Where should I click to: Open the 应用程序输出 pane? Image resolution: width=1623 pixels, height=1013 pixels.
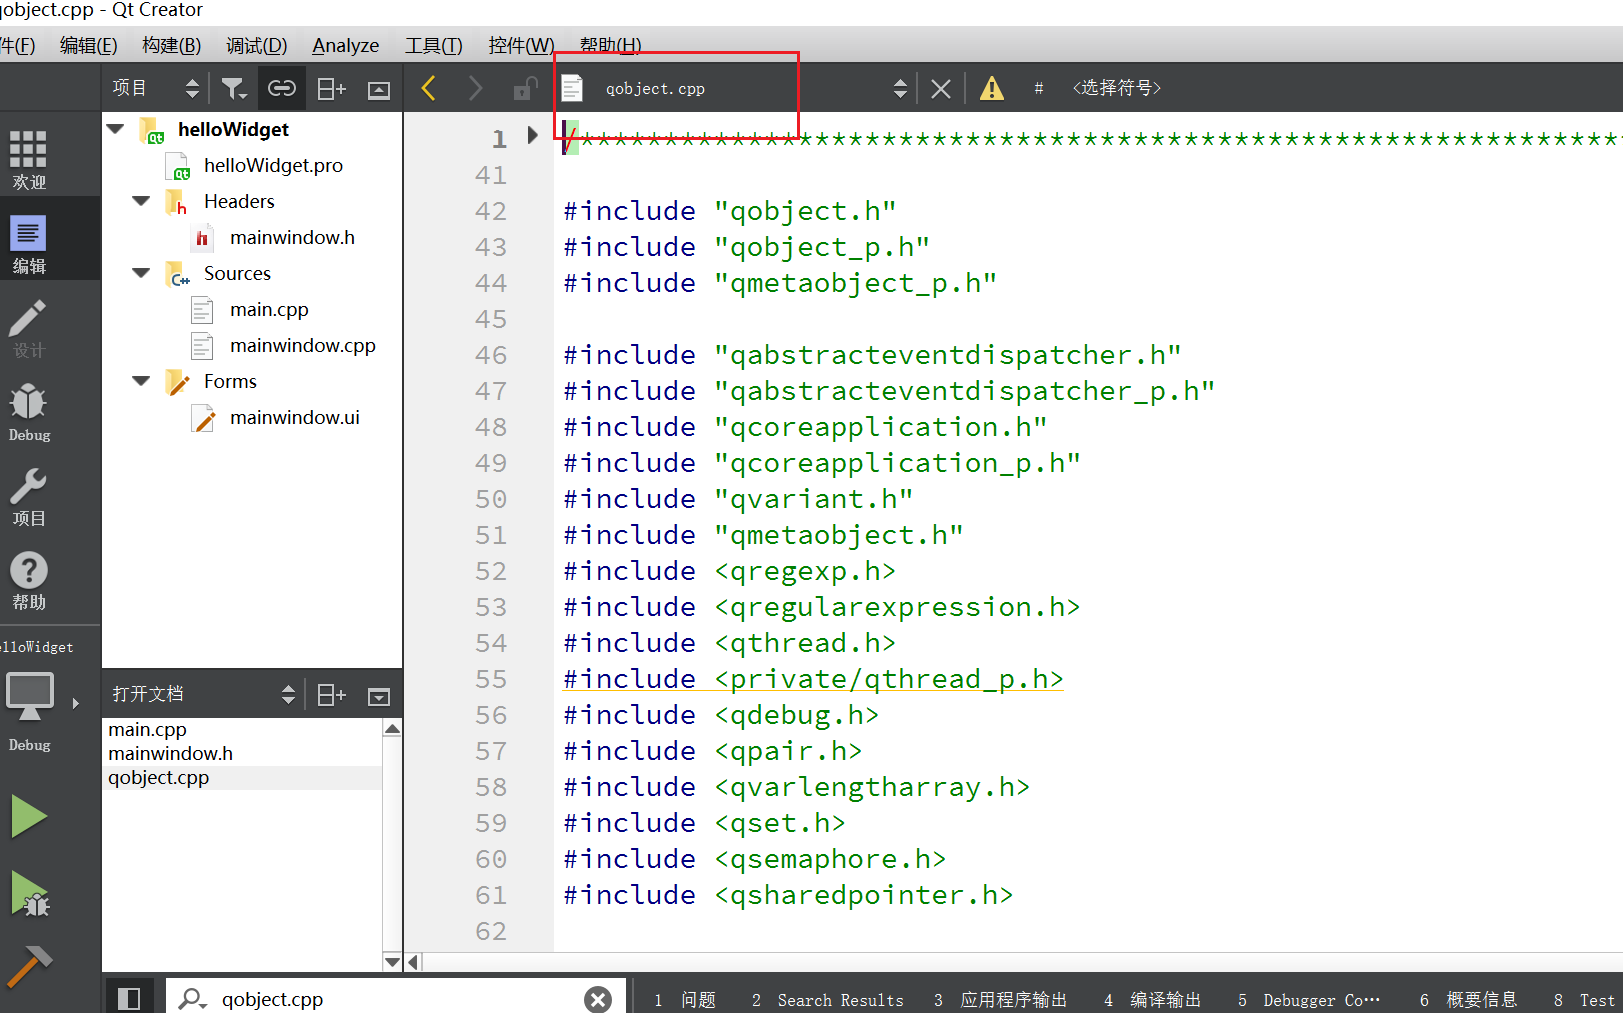tap(1000, 1000)
